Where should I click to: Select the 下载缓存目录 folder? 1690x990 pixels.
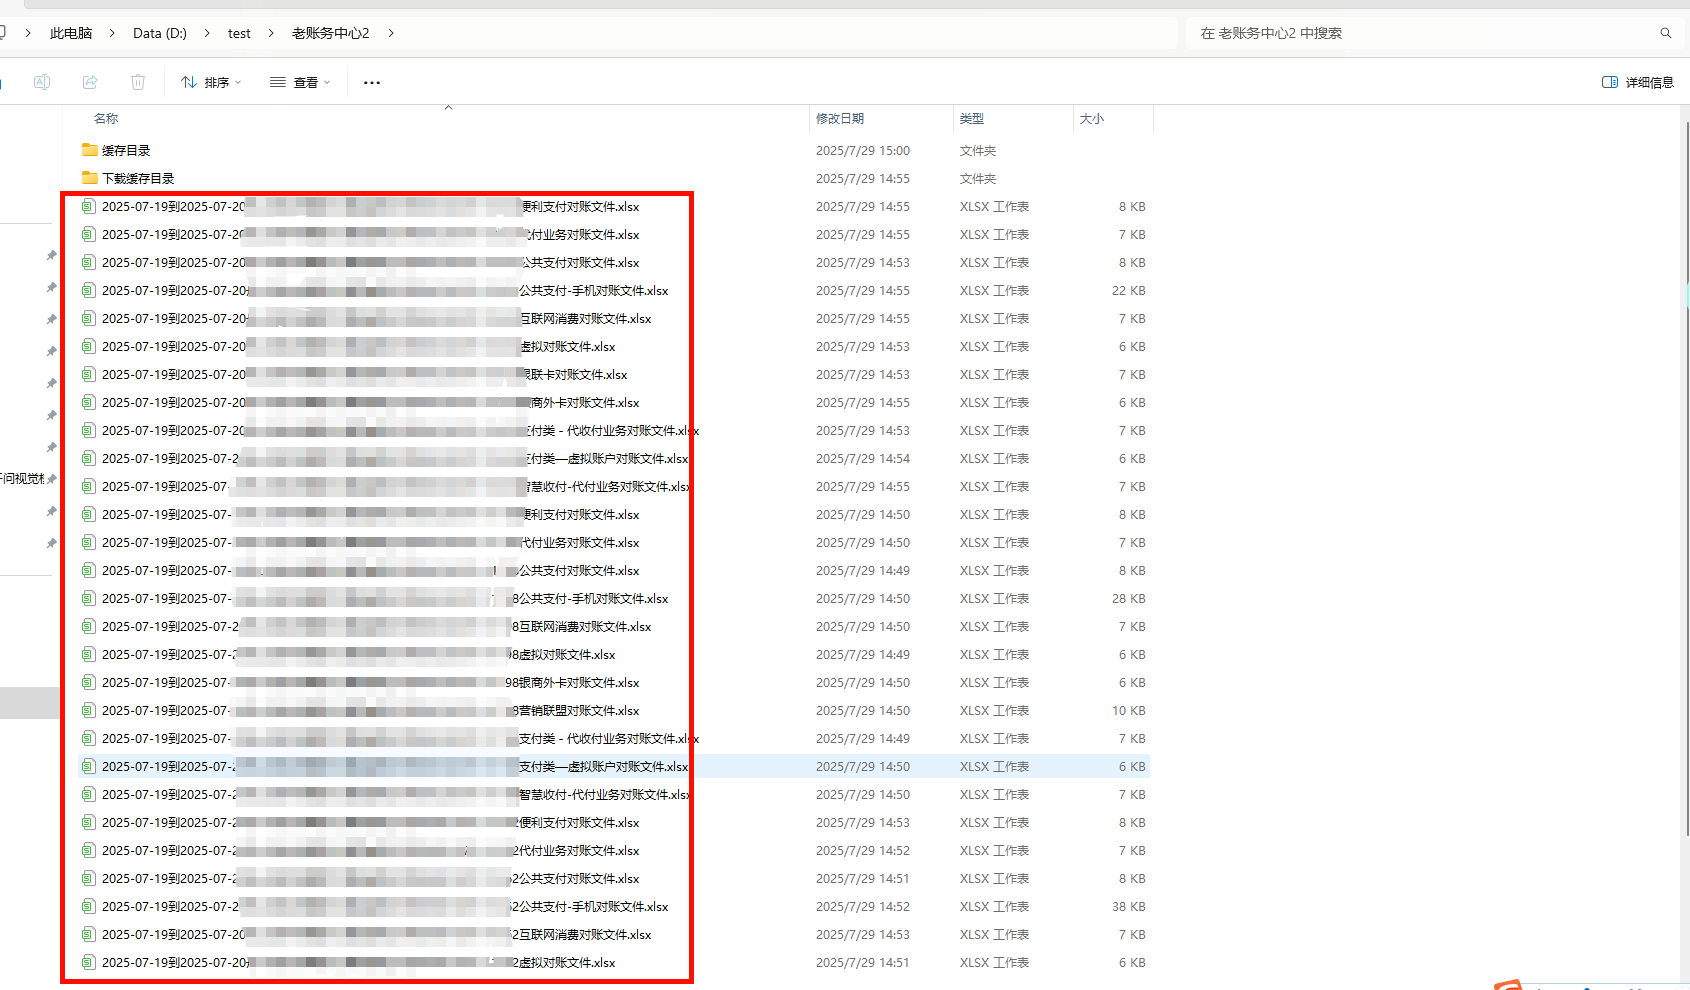[x=138, y=179]
